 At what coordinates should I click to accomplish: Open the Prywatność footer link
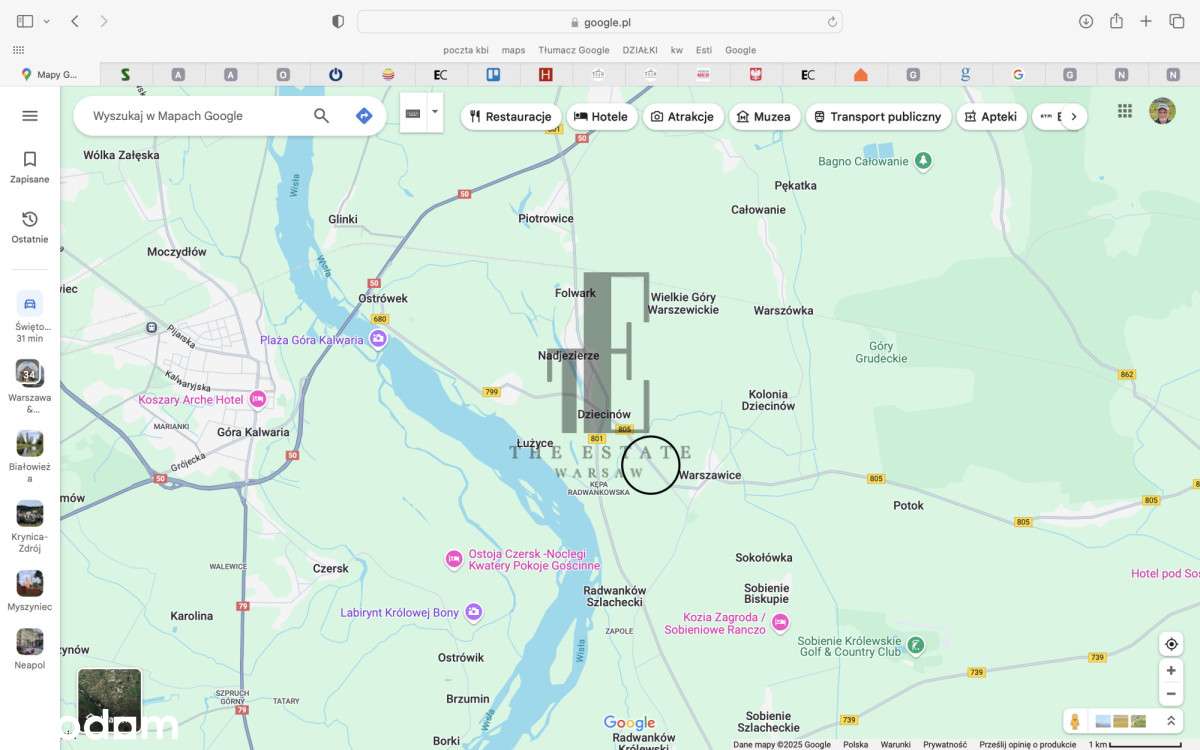click(x=944, y=744)
